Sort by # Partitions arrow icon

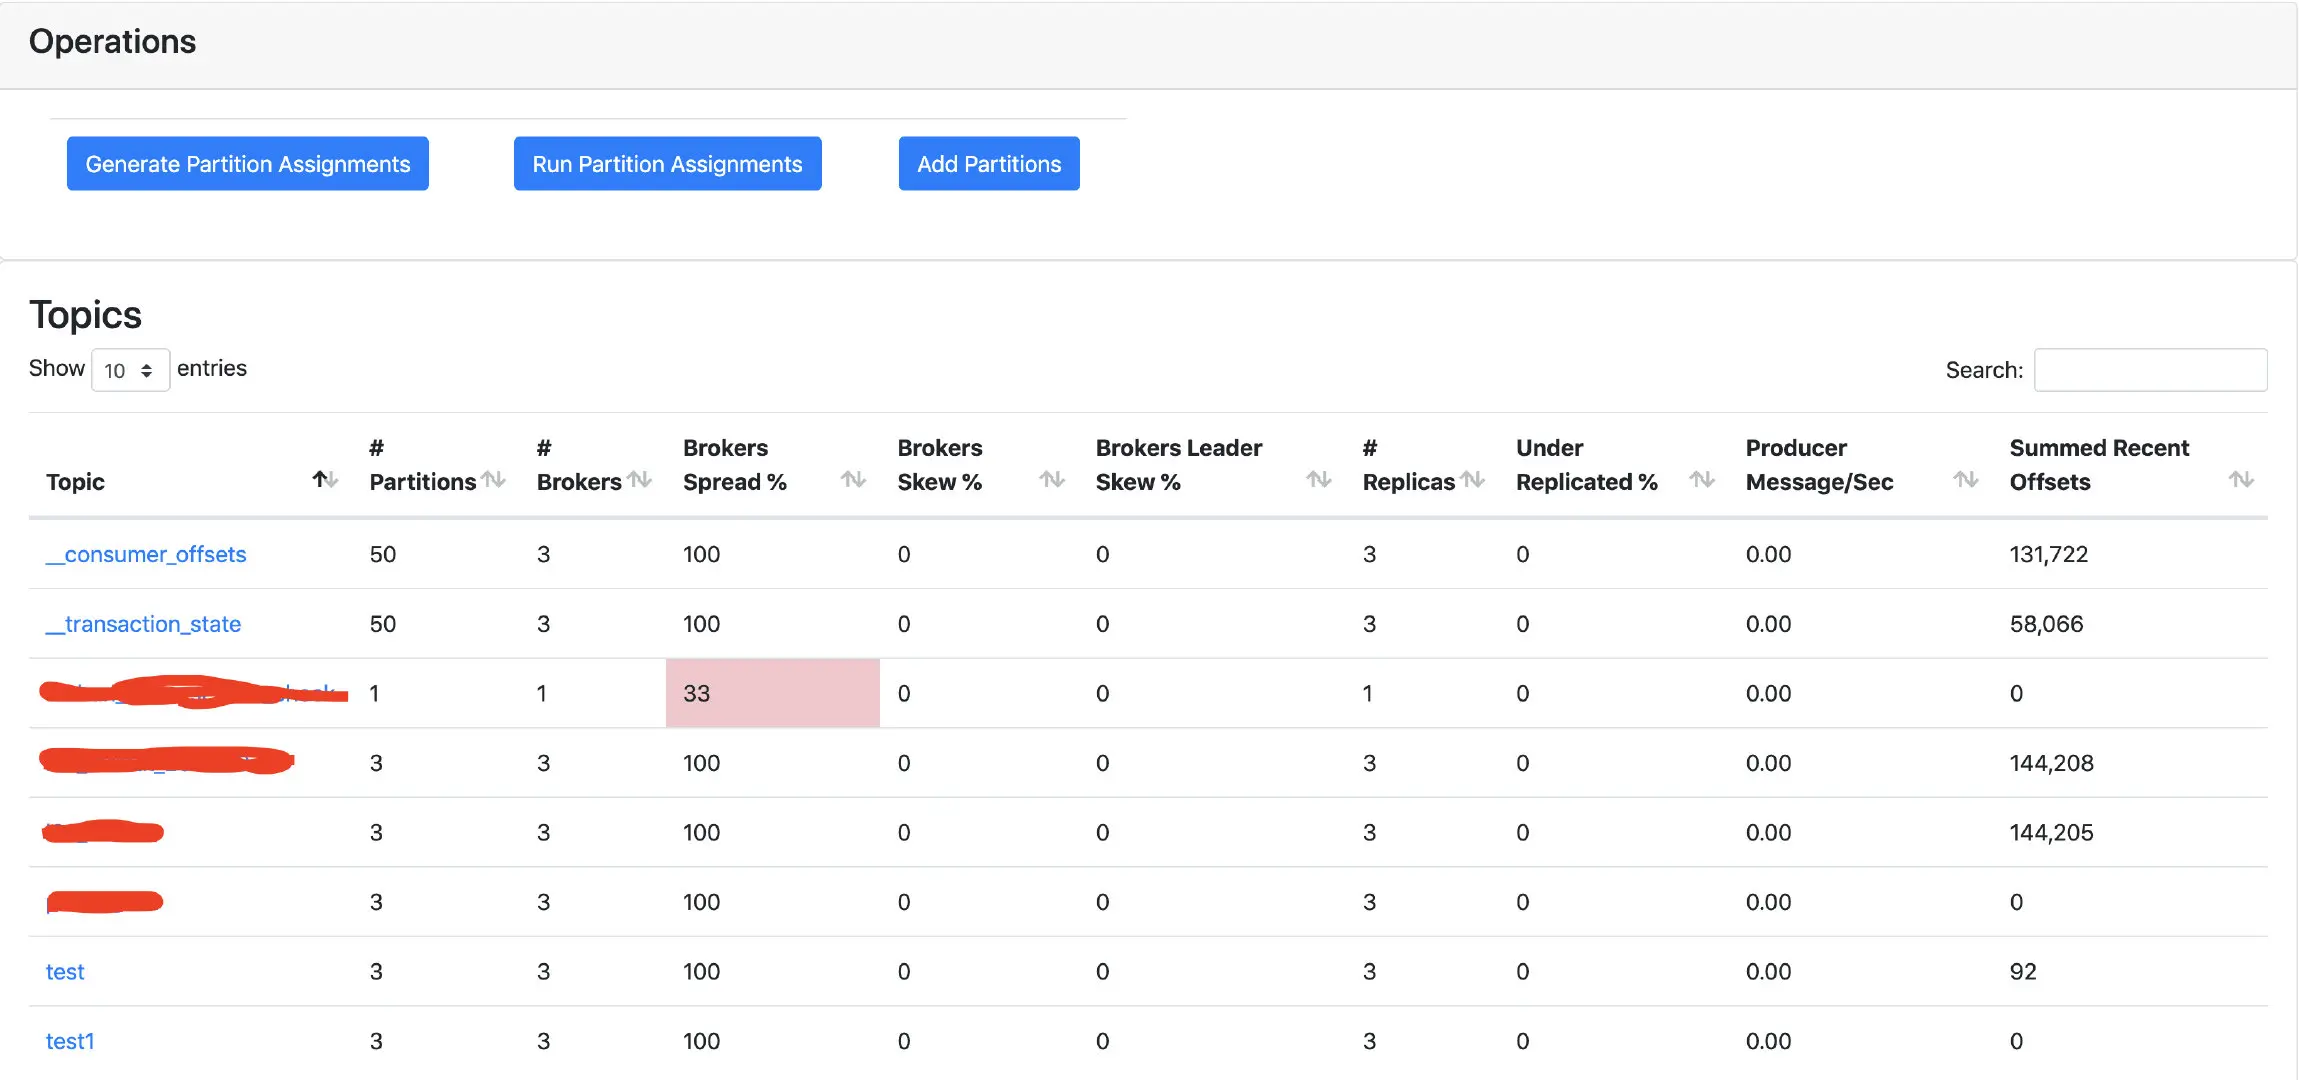(493, 480)
